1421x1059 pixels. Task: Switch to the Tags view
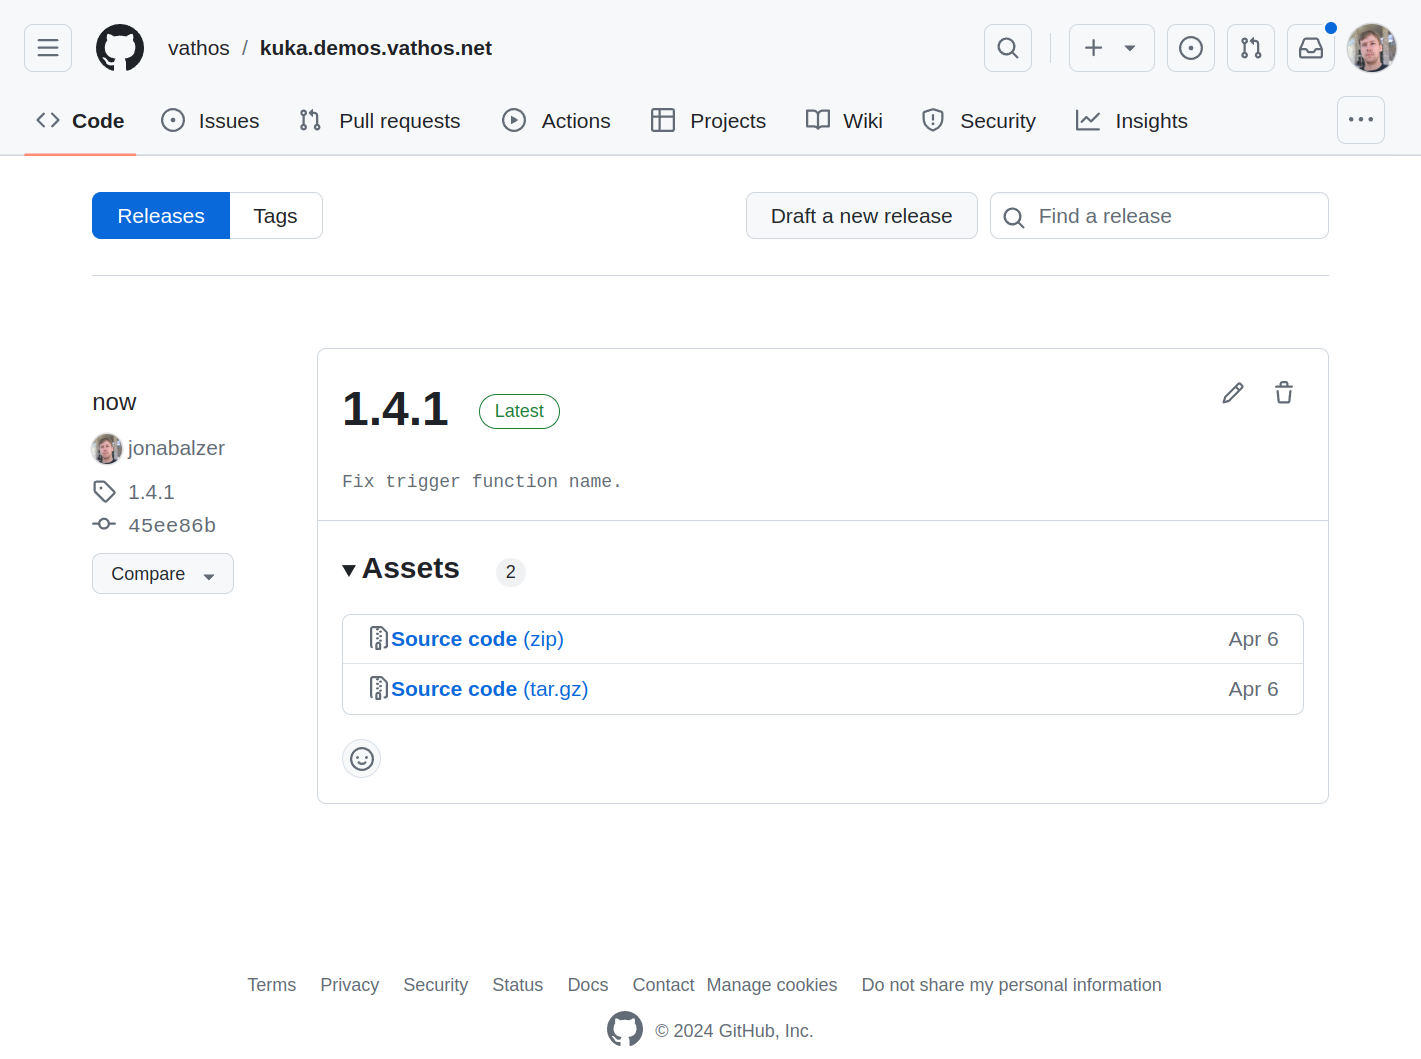coord(275,215)
